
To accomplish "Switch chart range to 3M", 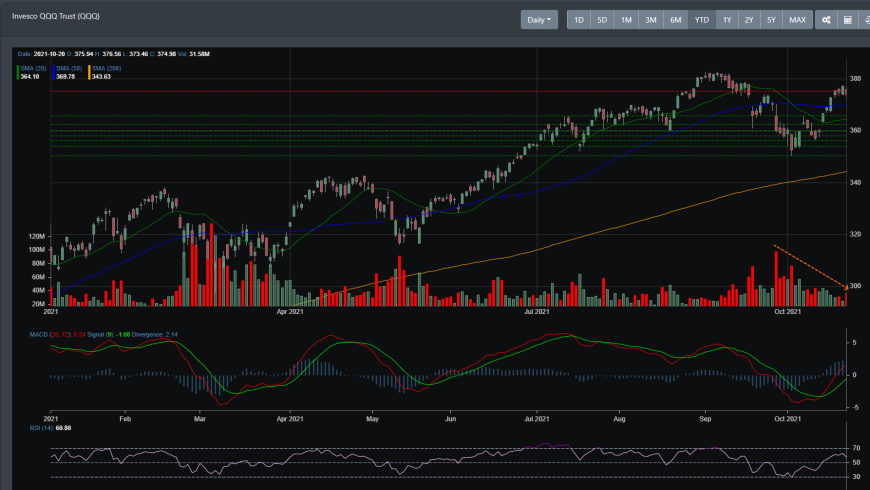I will [651, 20].
